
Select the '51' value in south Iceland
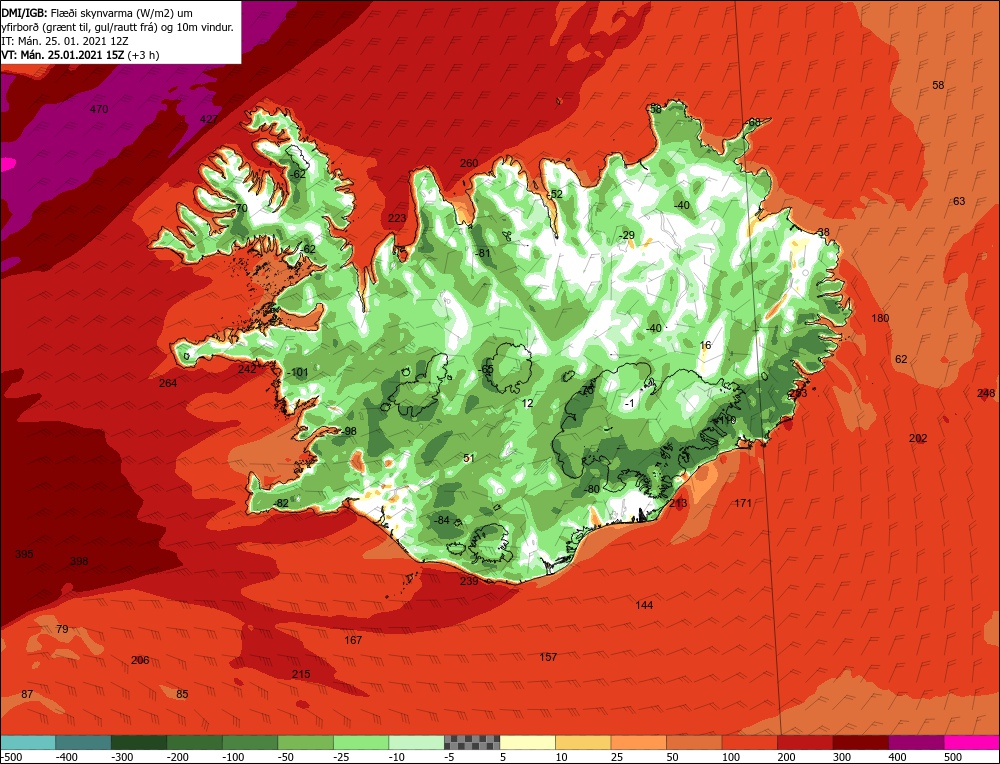pyautogui.click(x=469, y=458)
